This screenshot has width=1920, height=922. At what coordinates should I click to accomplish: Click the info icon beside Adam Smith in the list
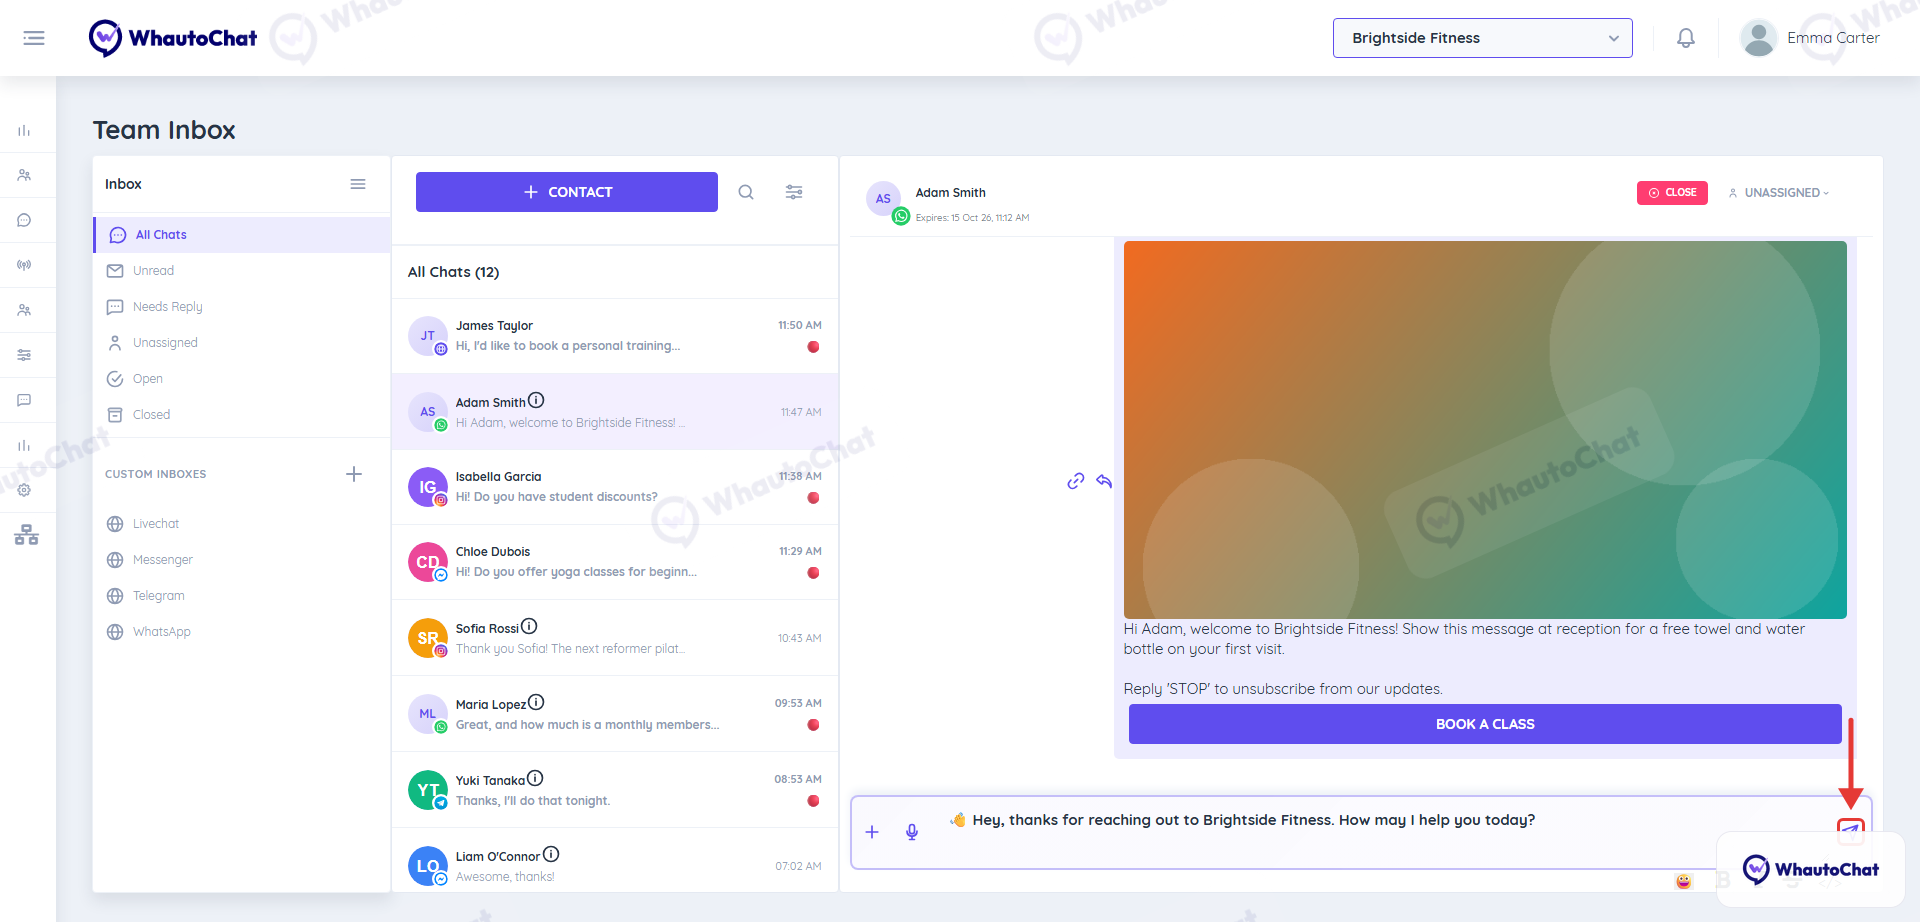pyautogui.click(x=537, y=400)
